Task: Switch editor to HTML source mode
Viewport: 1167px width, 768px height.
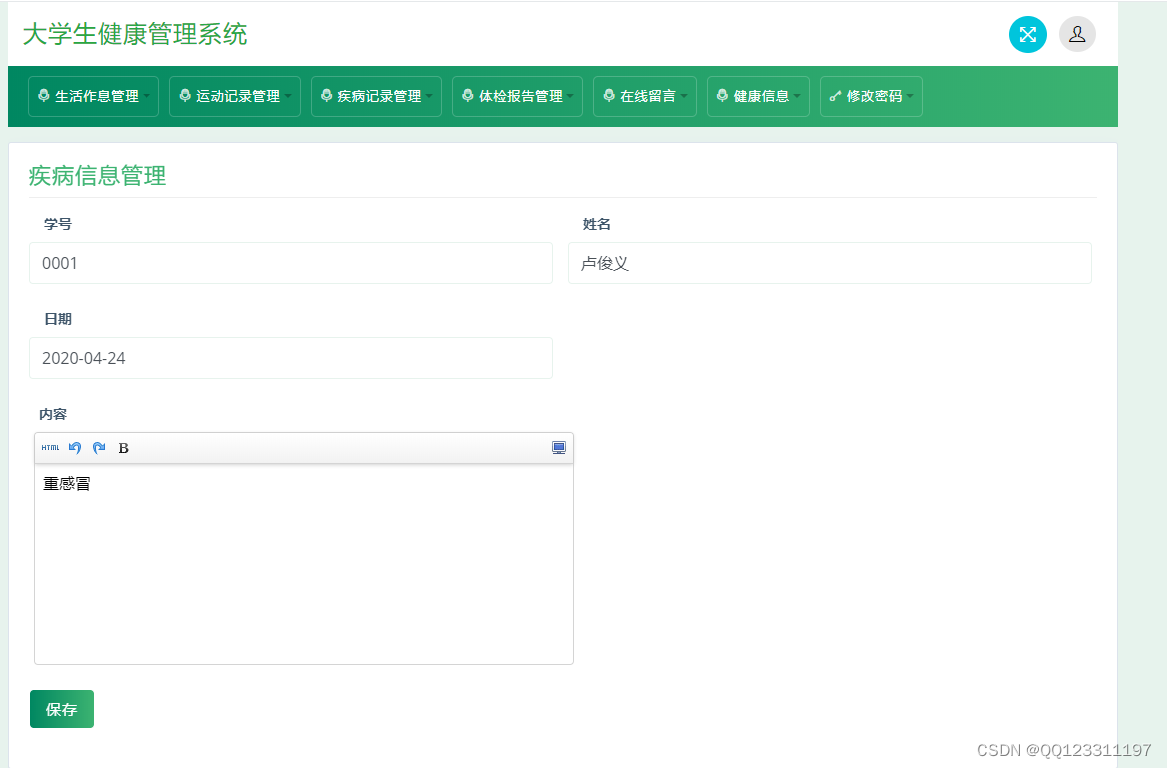Action: click(x=51, y=447)
